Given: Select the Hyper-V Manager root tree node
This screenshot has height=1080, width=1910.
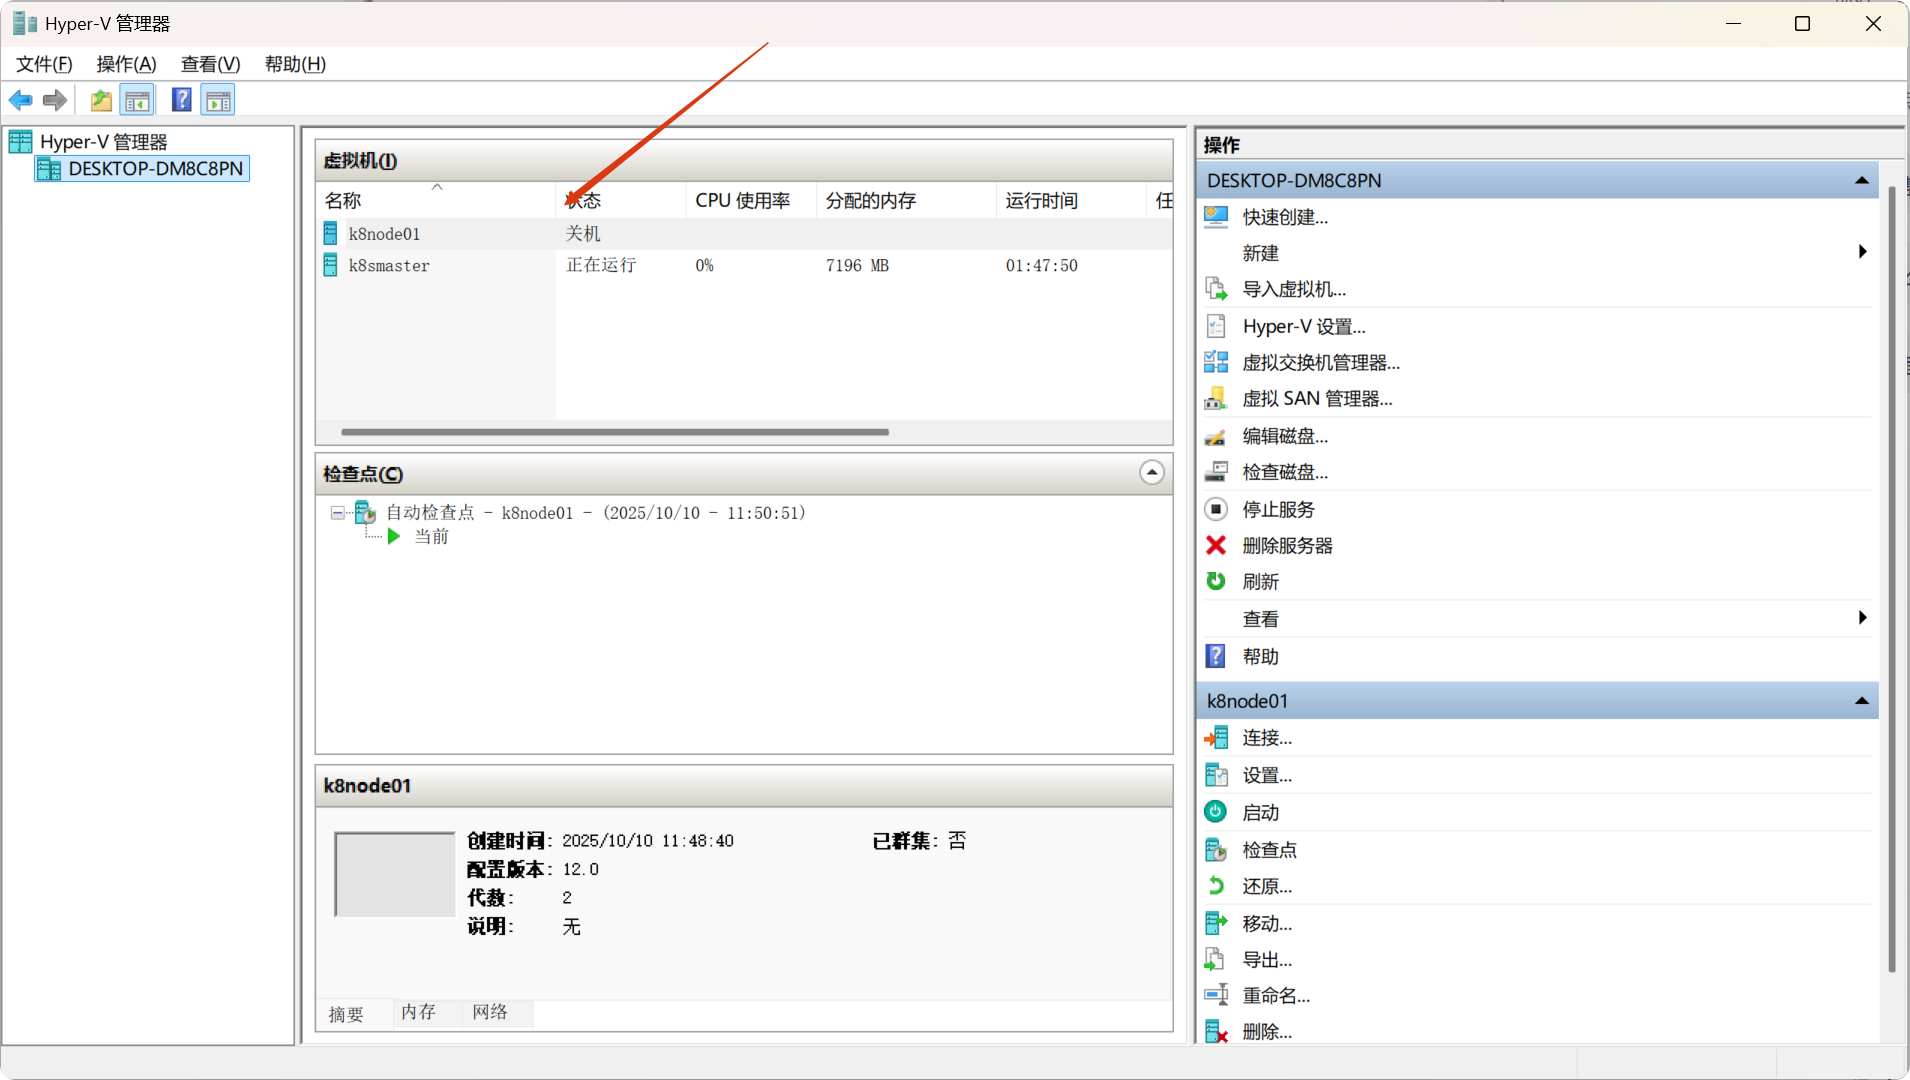Looking at the screenshot, I should pos(103,142).
